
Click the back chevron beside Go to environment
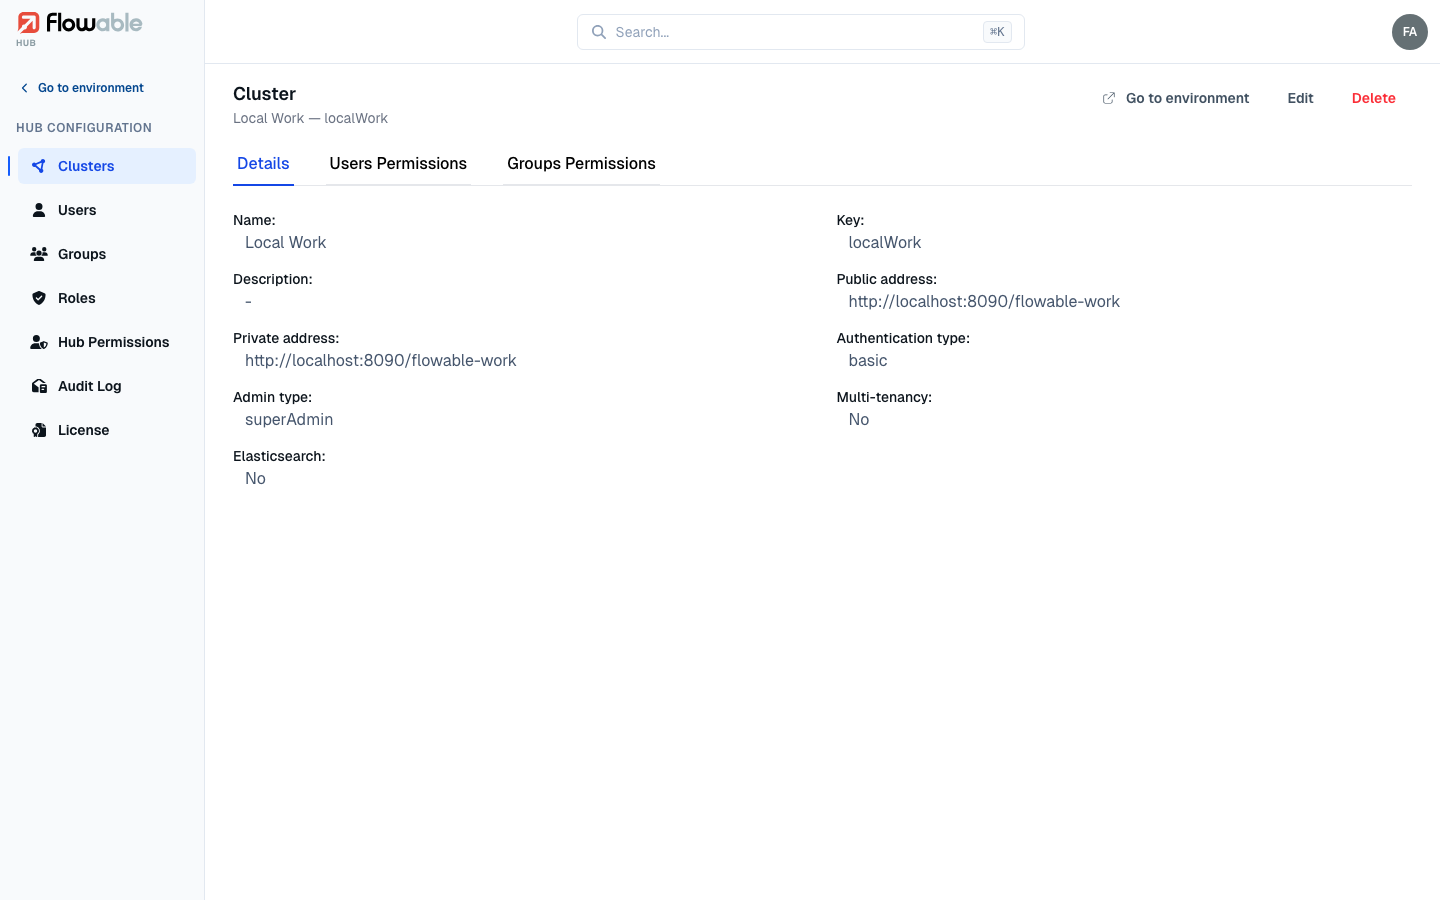[x=24, y=88]
